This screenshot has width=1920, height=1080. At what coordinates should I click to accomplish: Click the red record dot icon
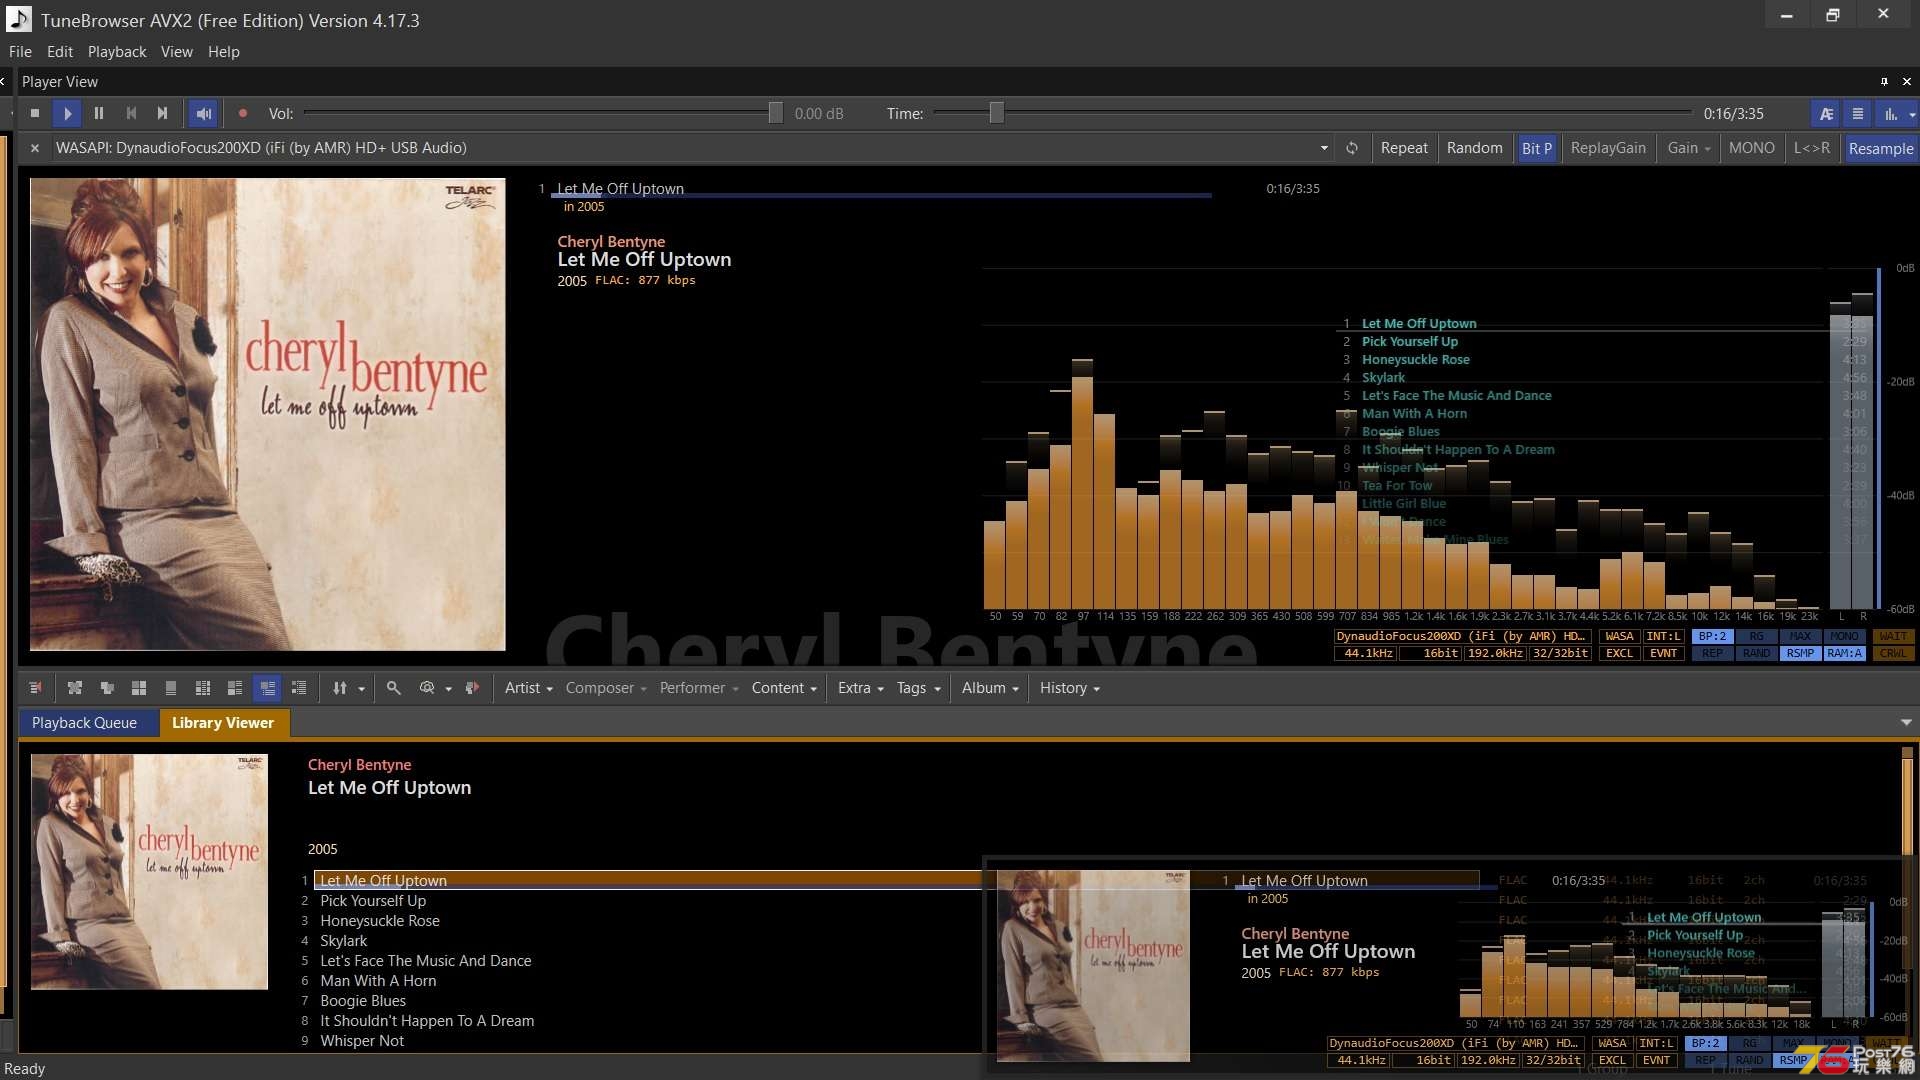[243, 114]
